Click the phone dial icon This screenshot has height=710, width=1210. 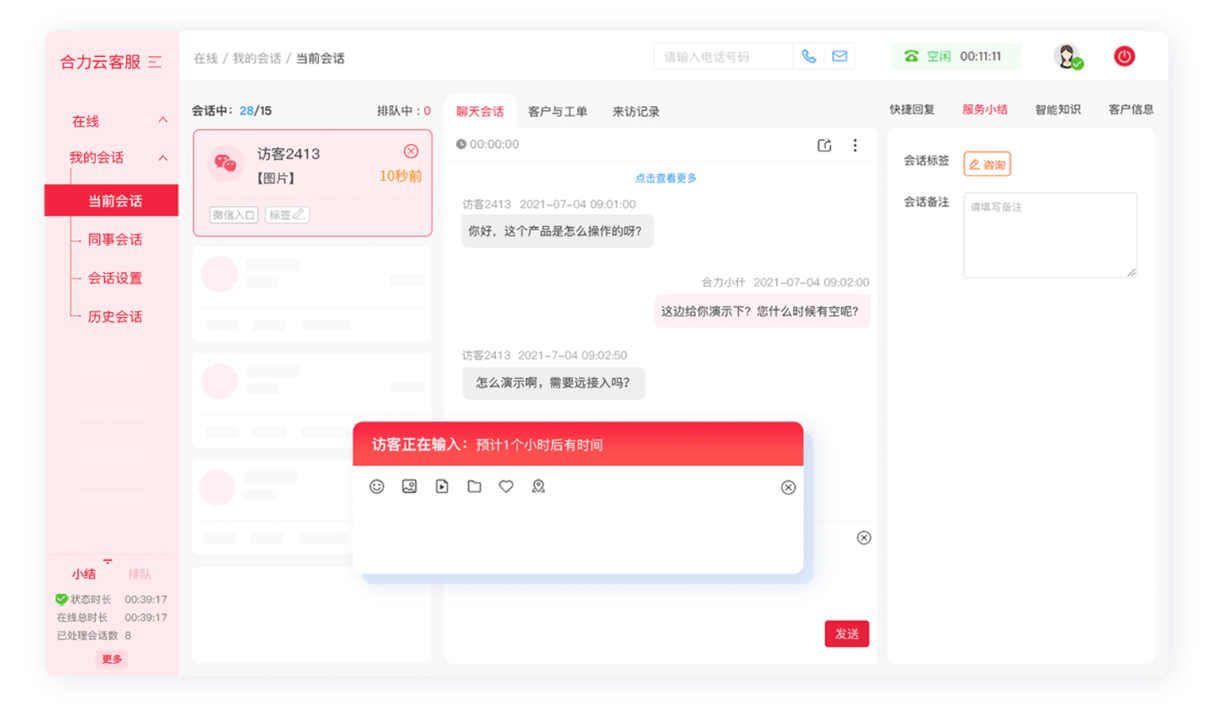point(809,57)
